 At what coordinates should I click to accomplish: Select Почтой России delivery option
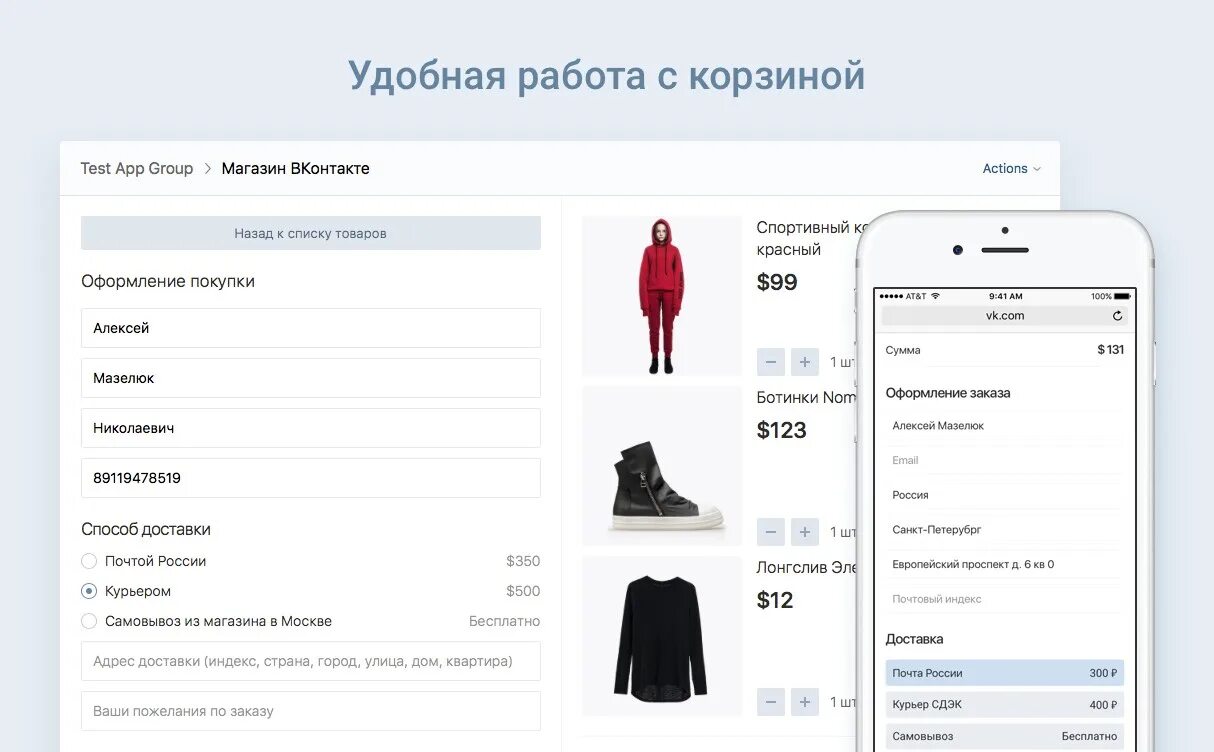pos(89,561)
